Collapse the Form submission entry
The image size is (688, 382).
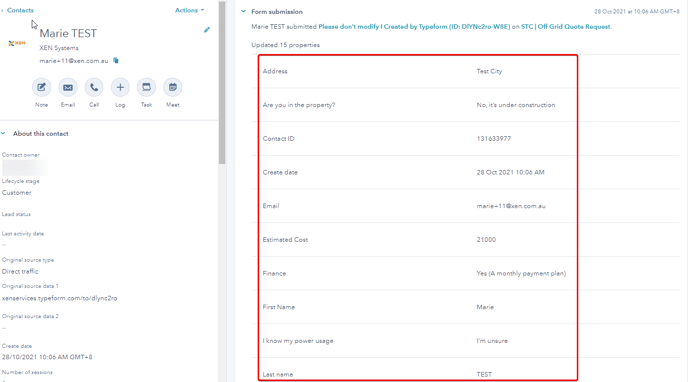tap(244, 11)
